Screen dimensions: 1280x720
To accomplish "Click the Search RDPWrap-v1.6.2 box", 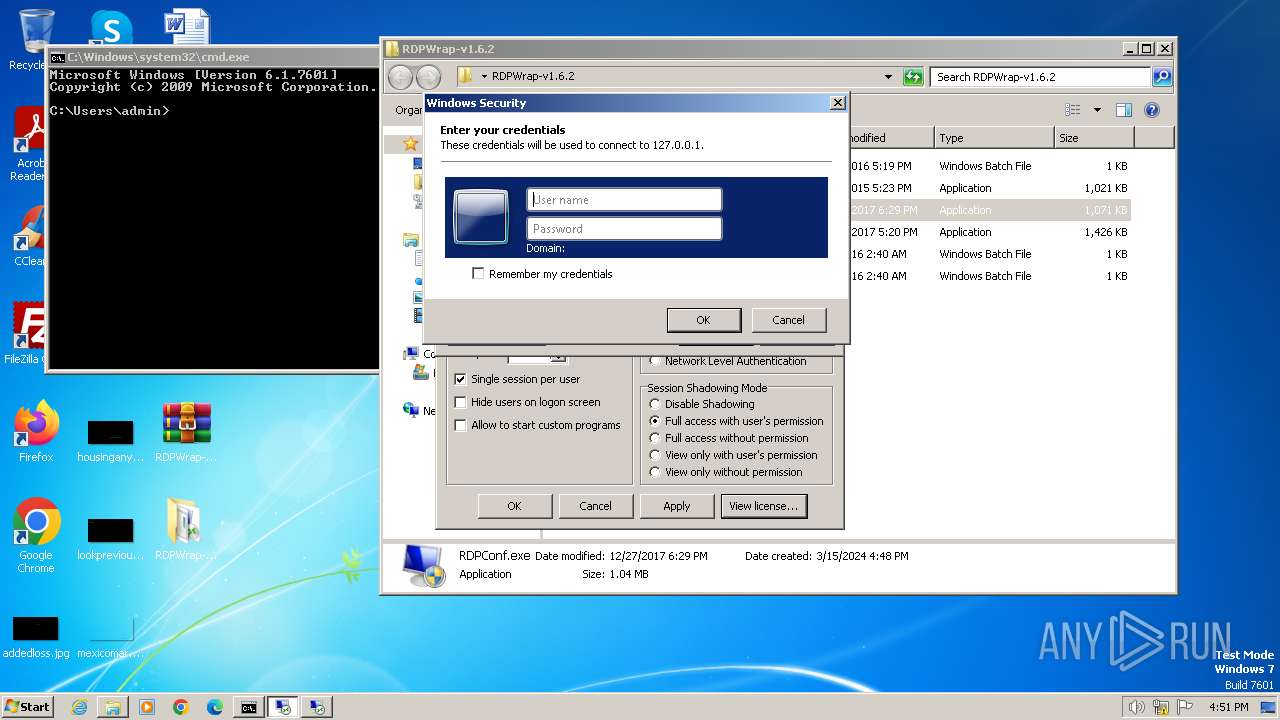I will [x=1041, y=77].
